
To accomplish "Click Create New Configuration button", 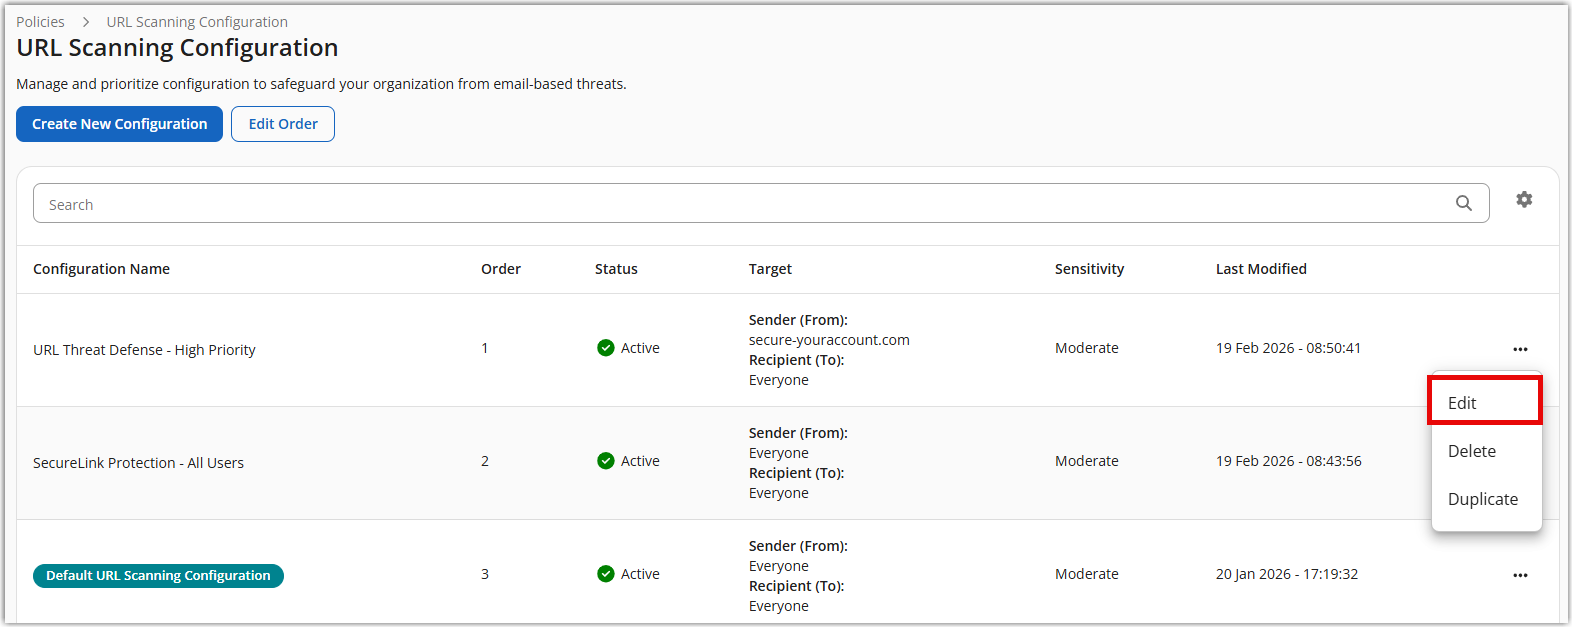I will click(119, 124).
